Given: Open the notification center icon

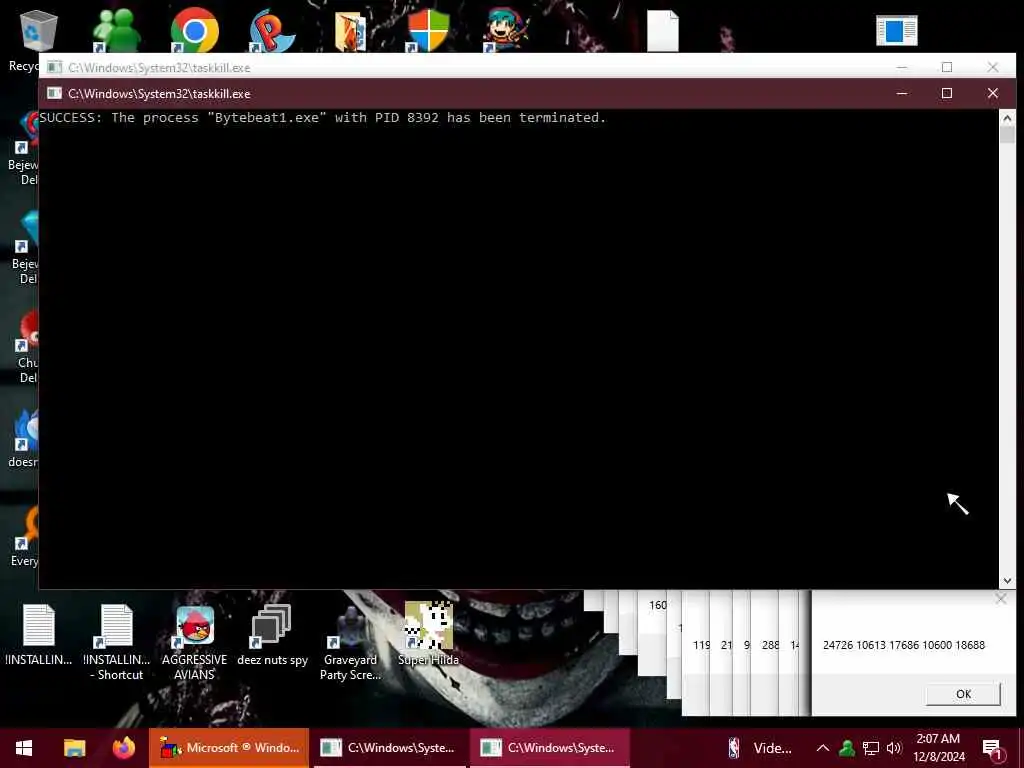Looking at the screenshot, I should tap(992, 748).
